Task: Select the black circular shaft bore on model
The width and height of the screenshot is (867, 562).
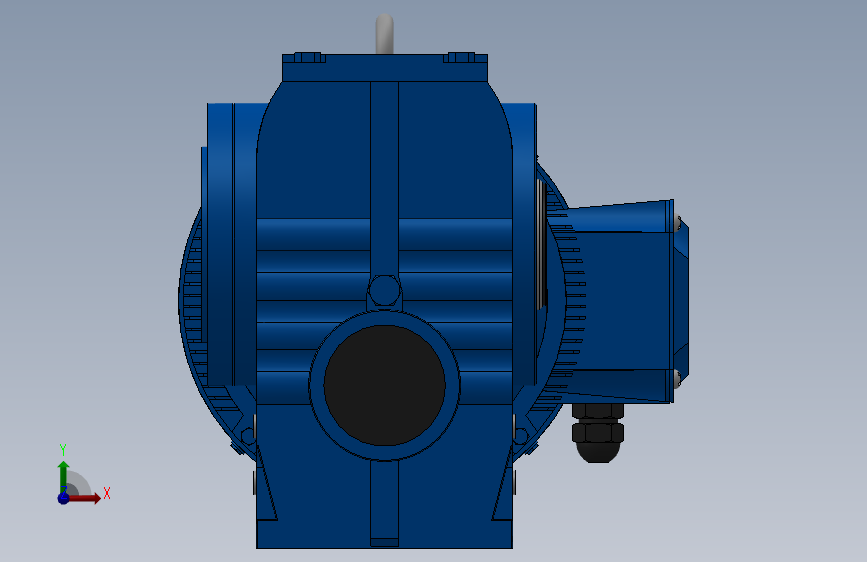Action: [384, 386]
